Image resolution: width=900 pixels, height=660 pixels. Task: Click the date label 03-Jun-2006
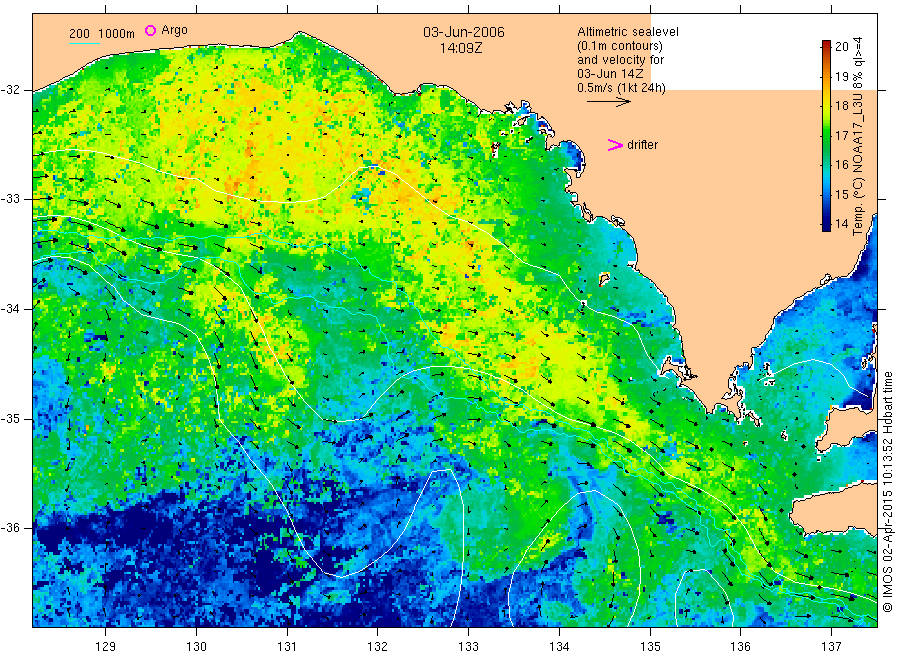pyautogui.click(x=464, y=32)
